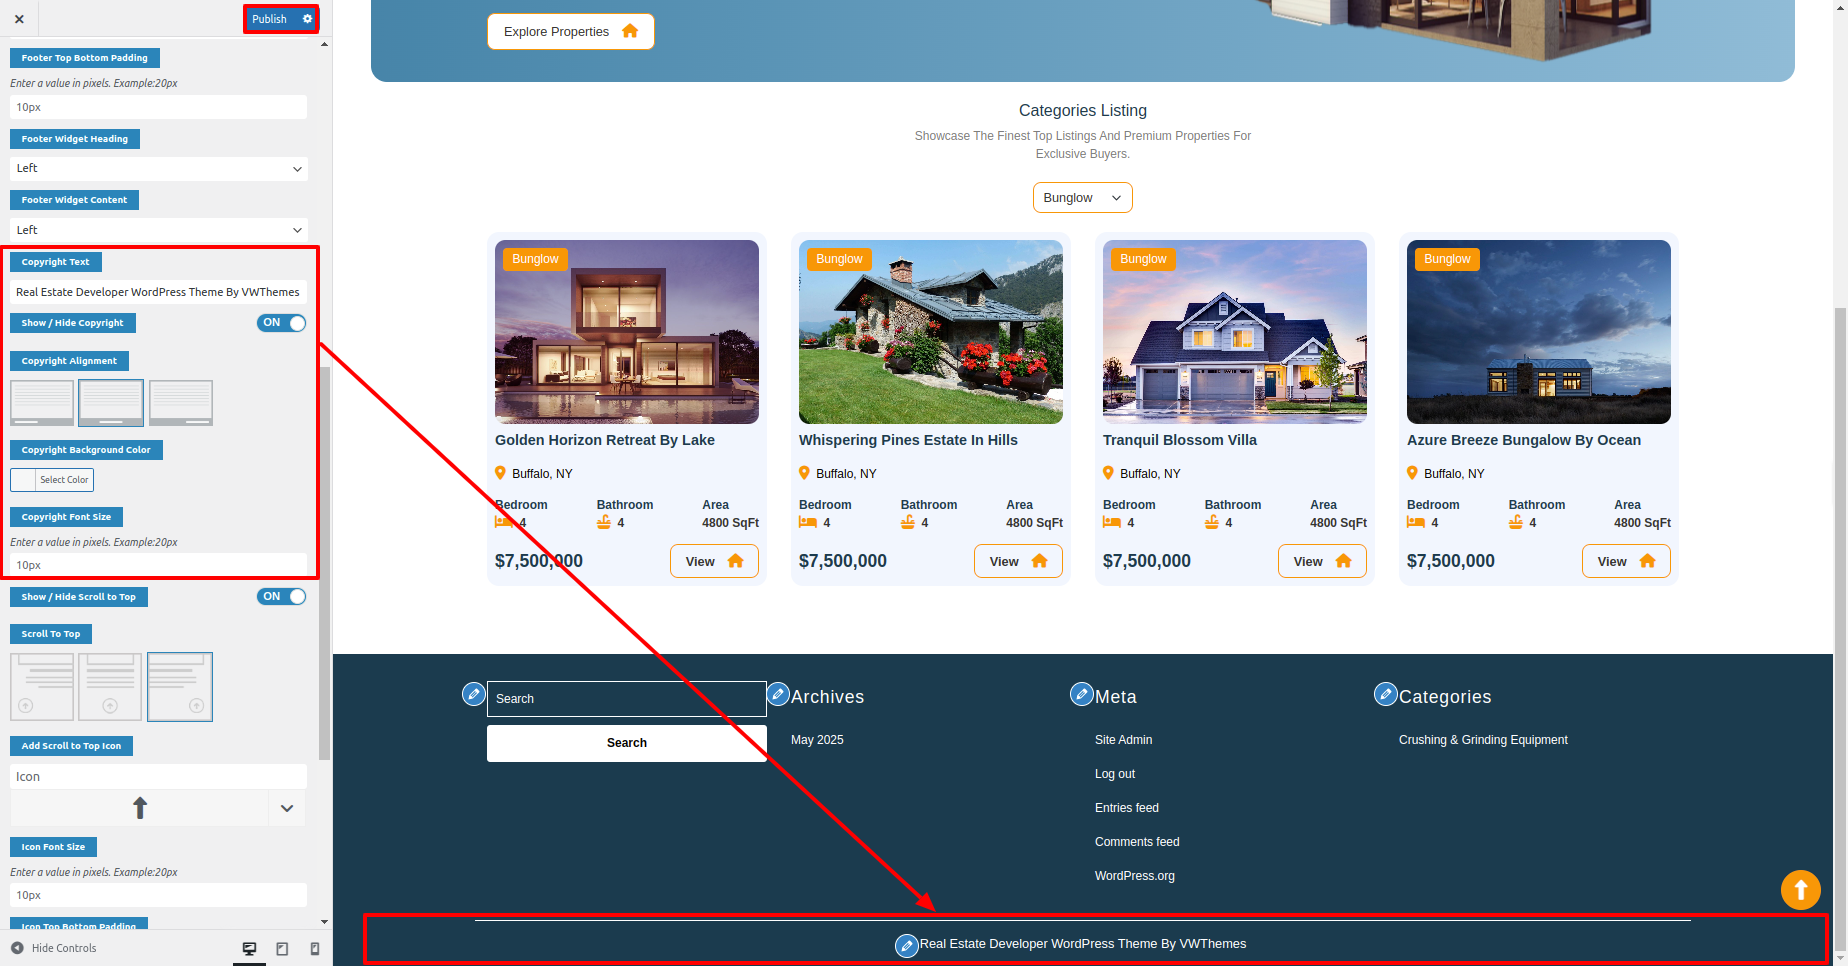Image resolution: width=1848 pixels, height=966 pixels.
Task: Switch to the mobile preview icon
Action: (x=315, y=948)
